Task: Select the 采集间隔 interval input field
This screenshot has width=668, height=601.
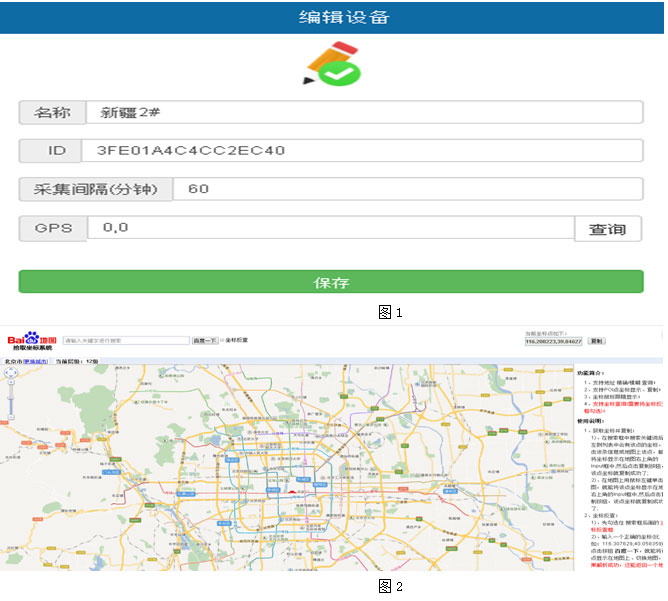Action: click(406, 189)
